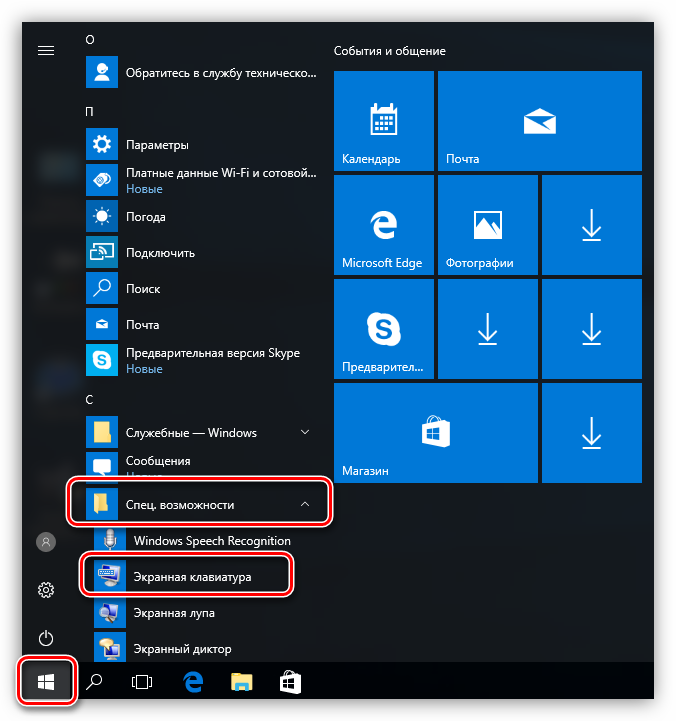
Task: Open taskbar search magnifier
Action: click(94, 681)
